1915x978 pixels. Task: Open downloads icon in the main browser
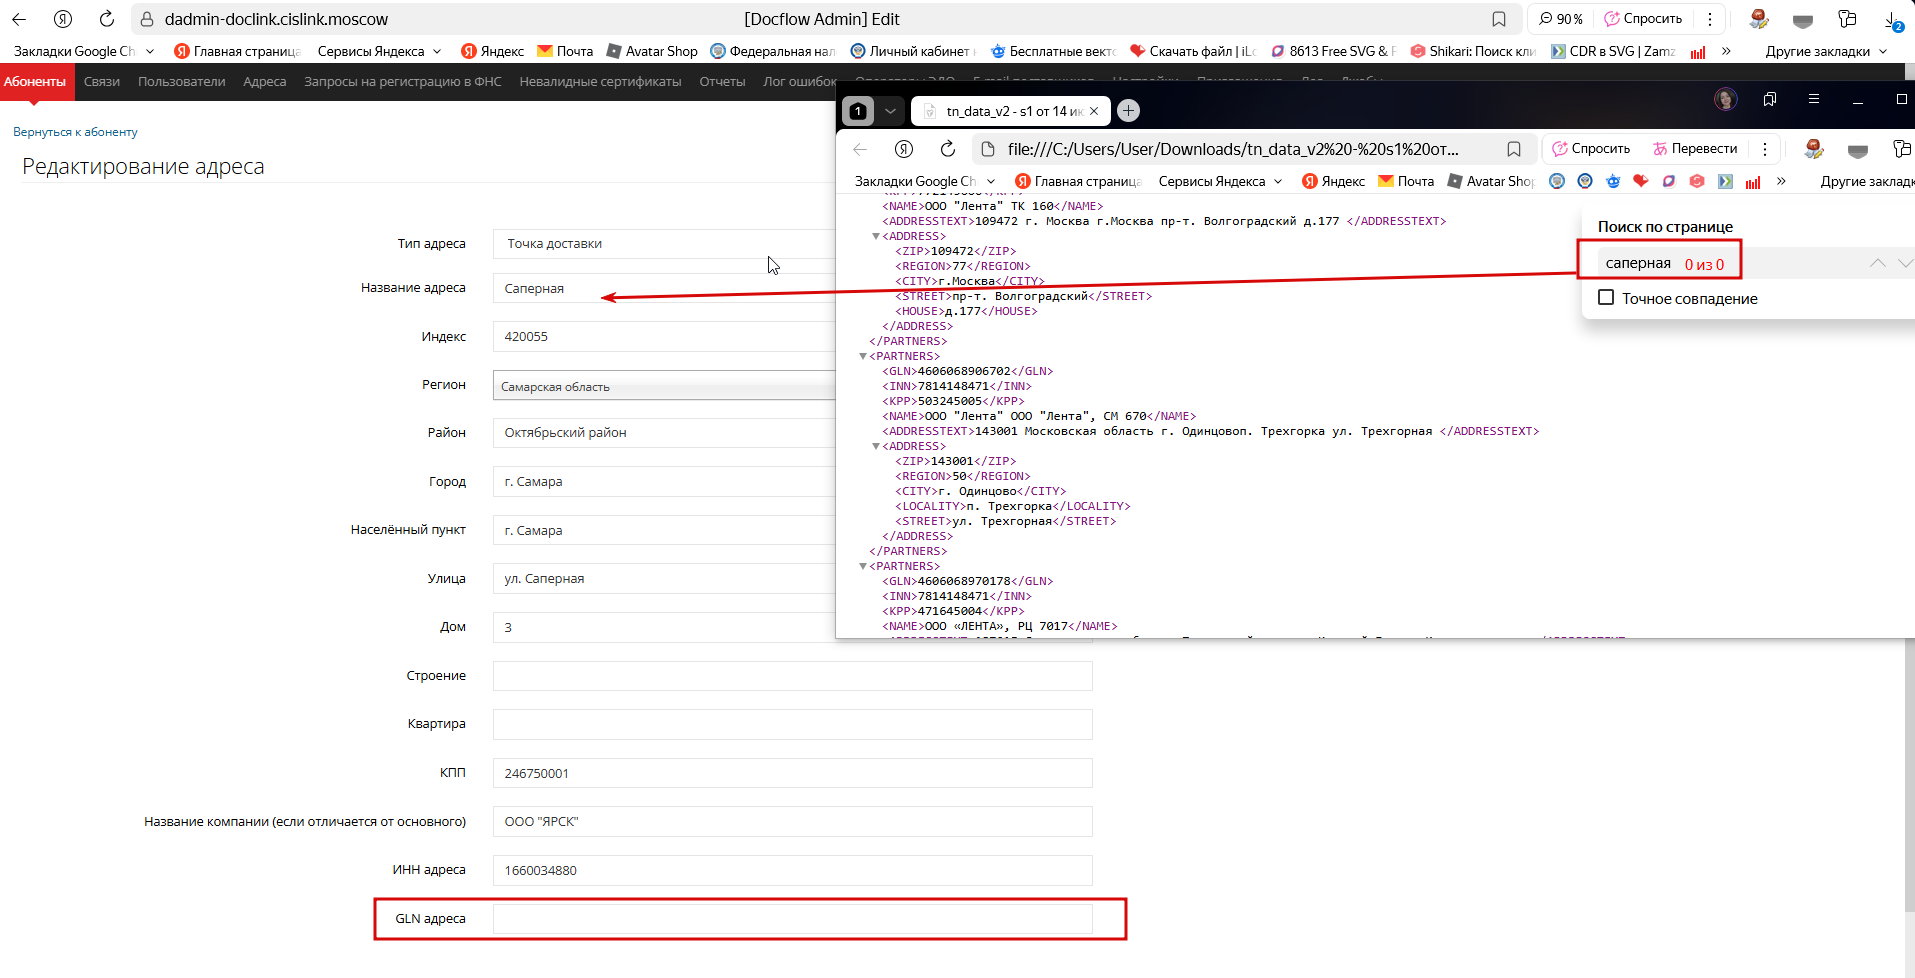(x=1894, y=20)
